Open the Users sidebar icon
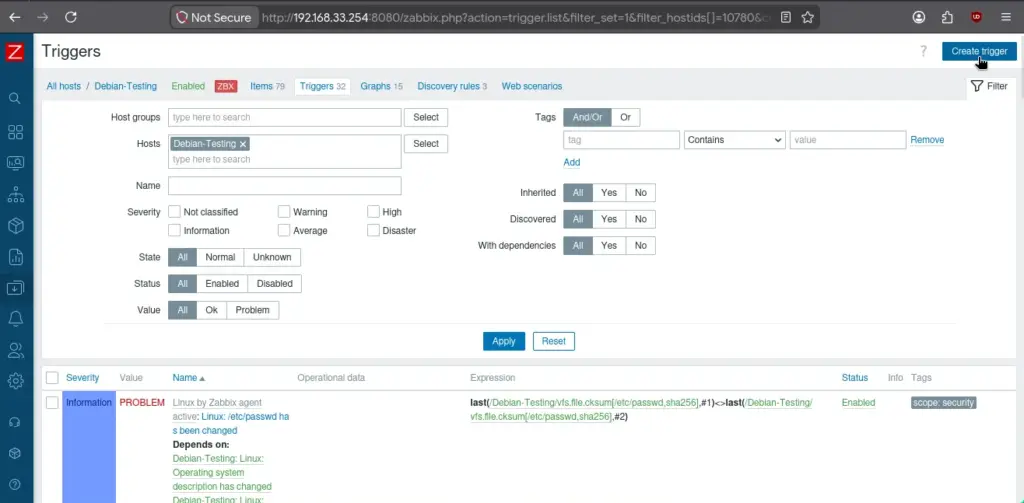Screen dimensions: 1024x503 [15, 349]
